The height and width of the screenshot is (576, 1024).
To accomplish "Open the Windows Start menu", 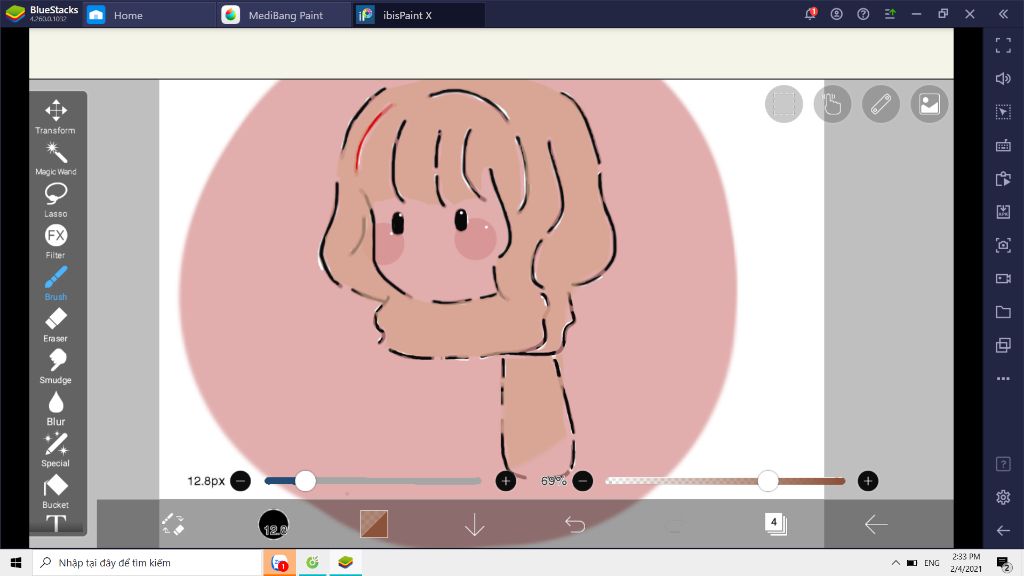I will pyautogui.click(x=16, y=562).
